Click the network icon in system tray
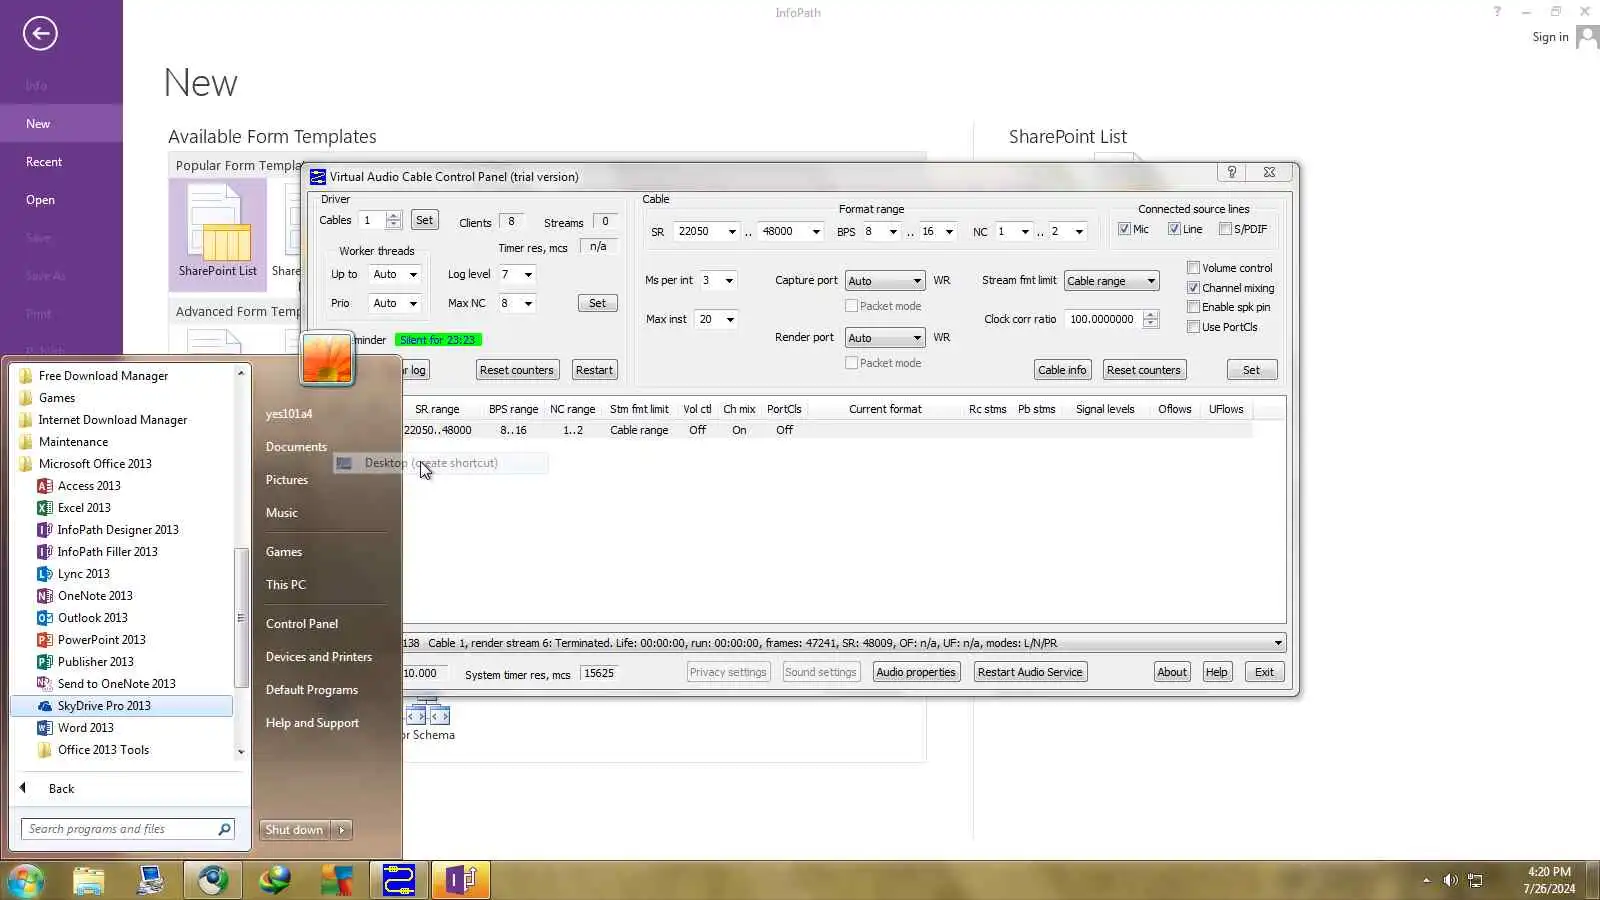Viewport: 1600px width, 900px height. click(1475, 880)
